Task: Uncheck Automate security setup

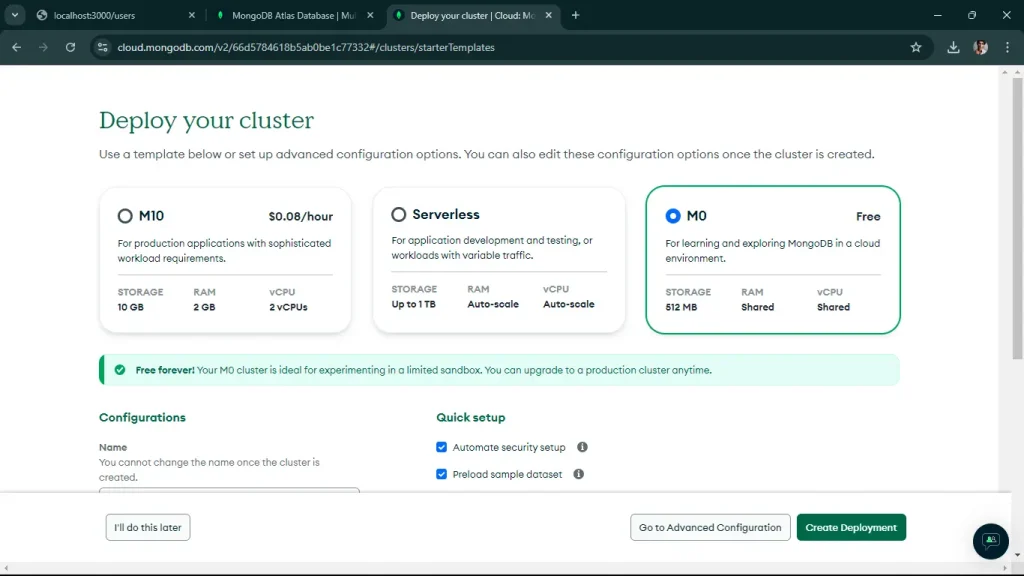Action: click(x=441, y=447)
